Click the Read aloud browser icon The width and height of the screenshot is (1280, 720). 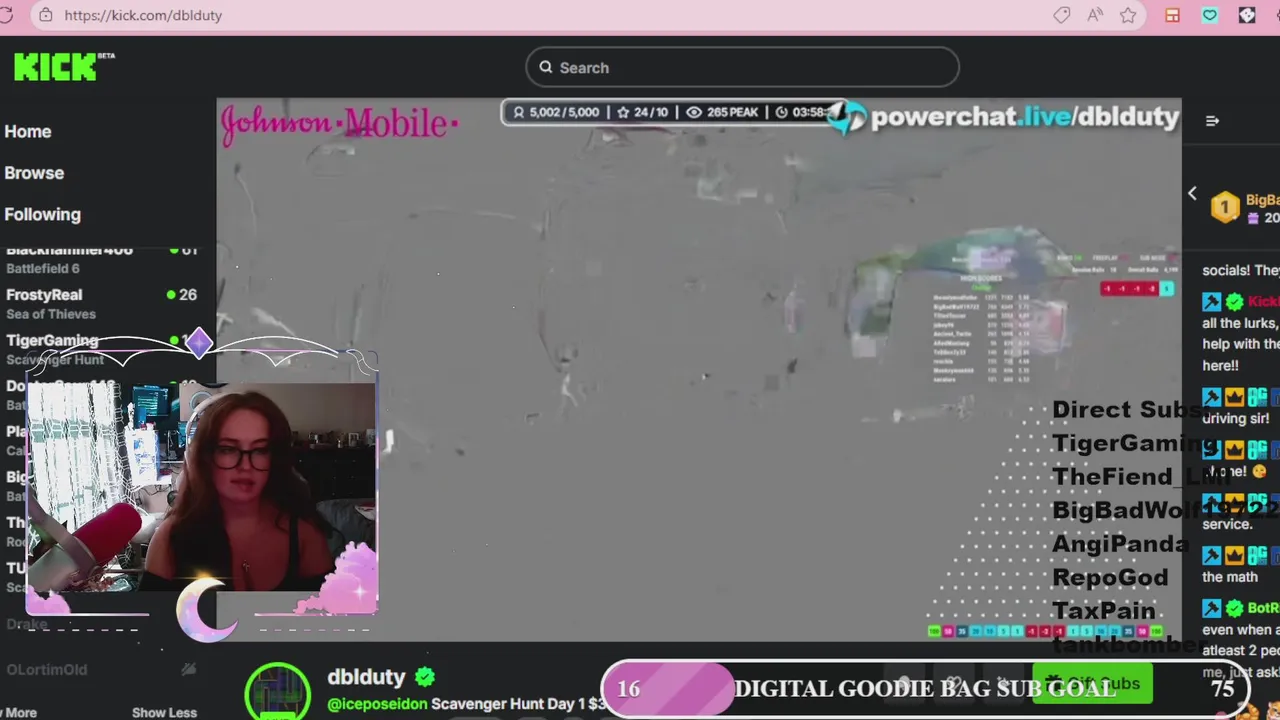pos(1095,15)
